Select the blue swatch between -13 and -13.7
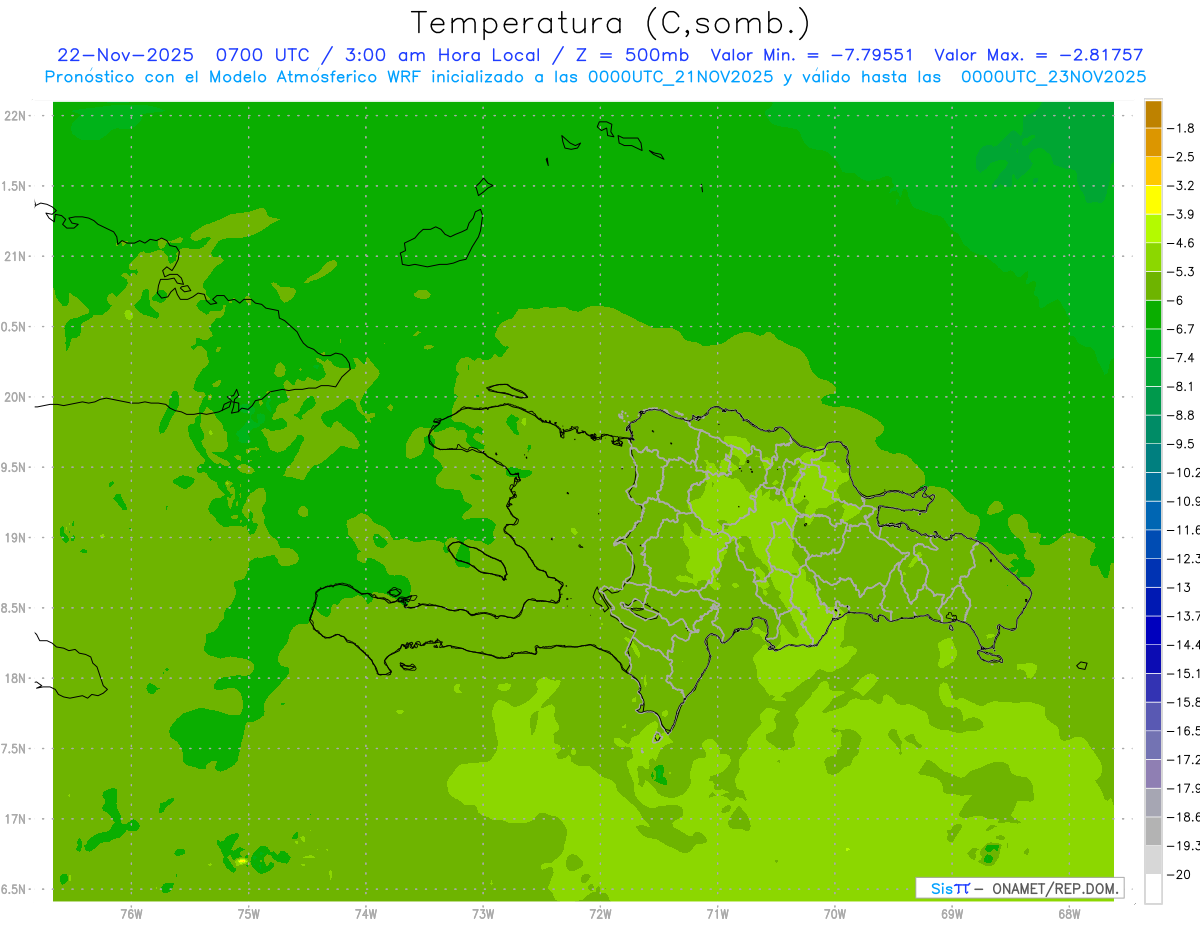 click(x=1153, y=601)
